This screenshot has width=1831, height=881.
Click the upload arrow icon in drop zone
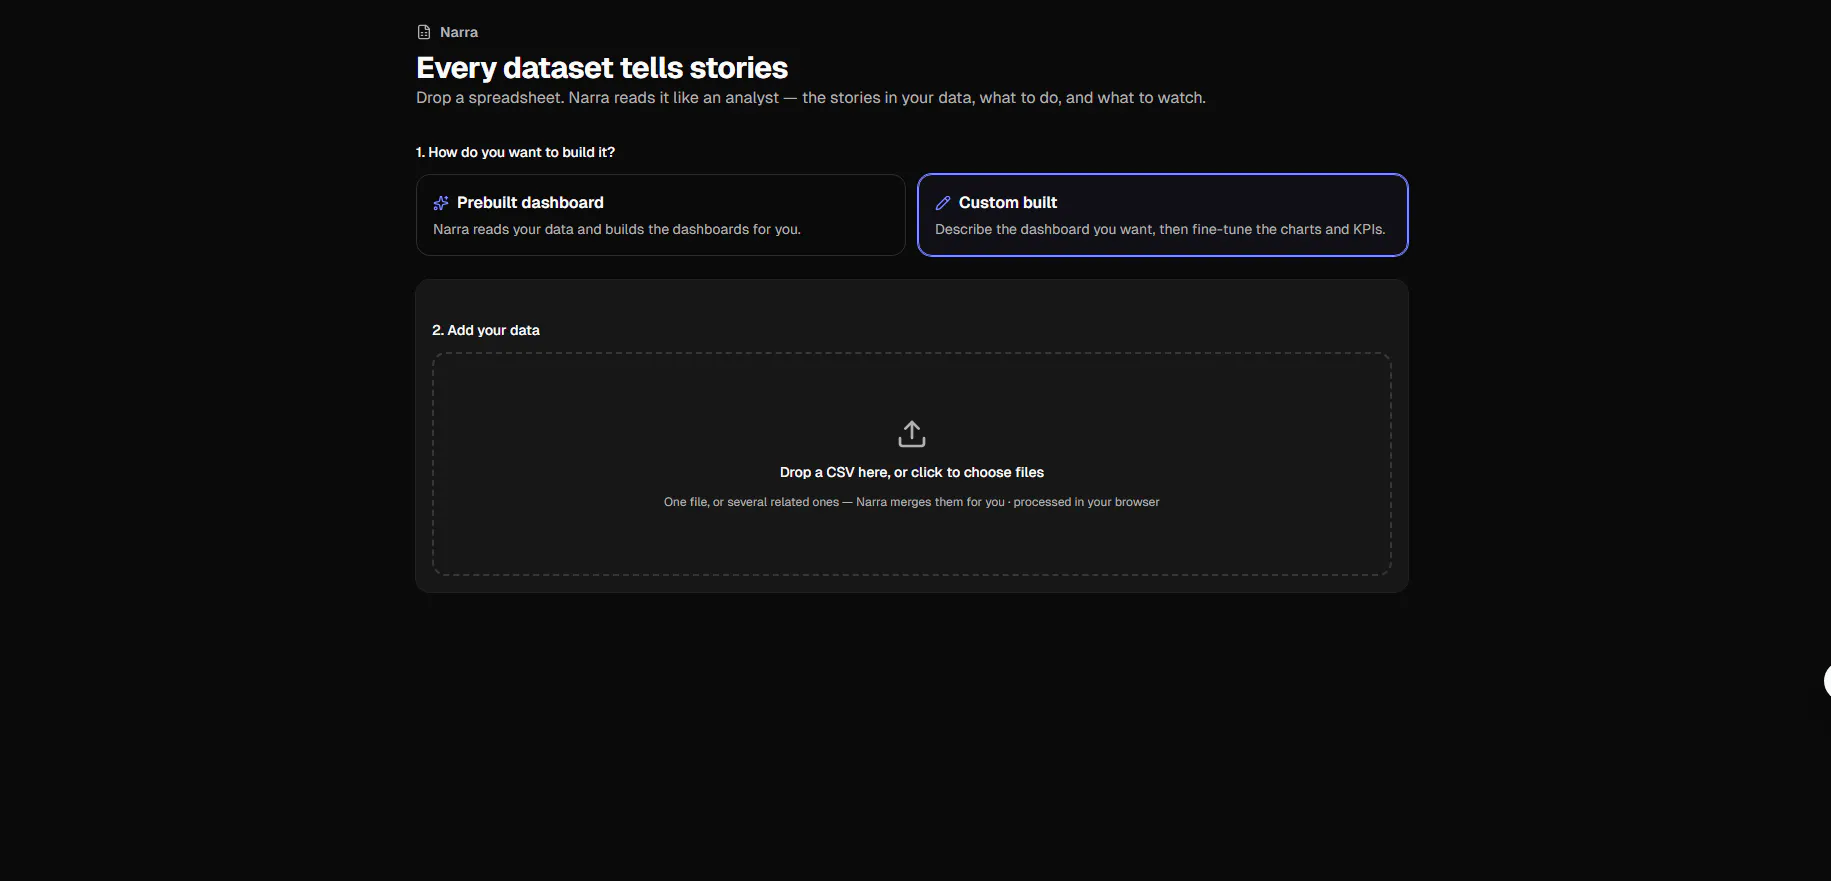912,434
